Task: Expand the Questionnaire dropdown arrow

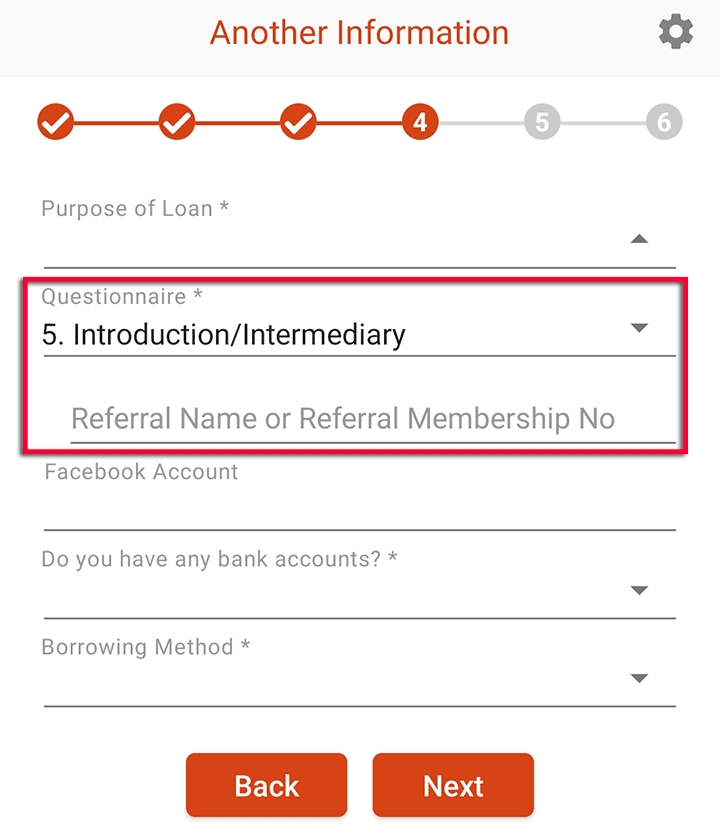Action: point(640,328)
